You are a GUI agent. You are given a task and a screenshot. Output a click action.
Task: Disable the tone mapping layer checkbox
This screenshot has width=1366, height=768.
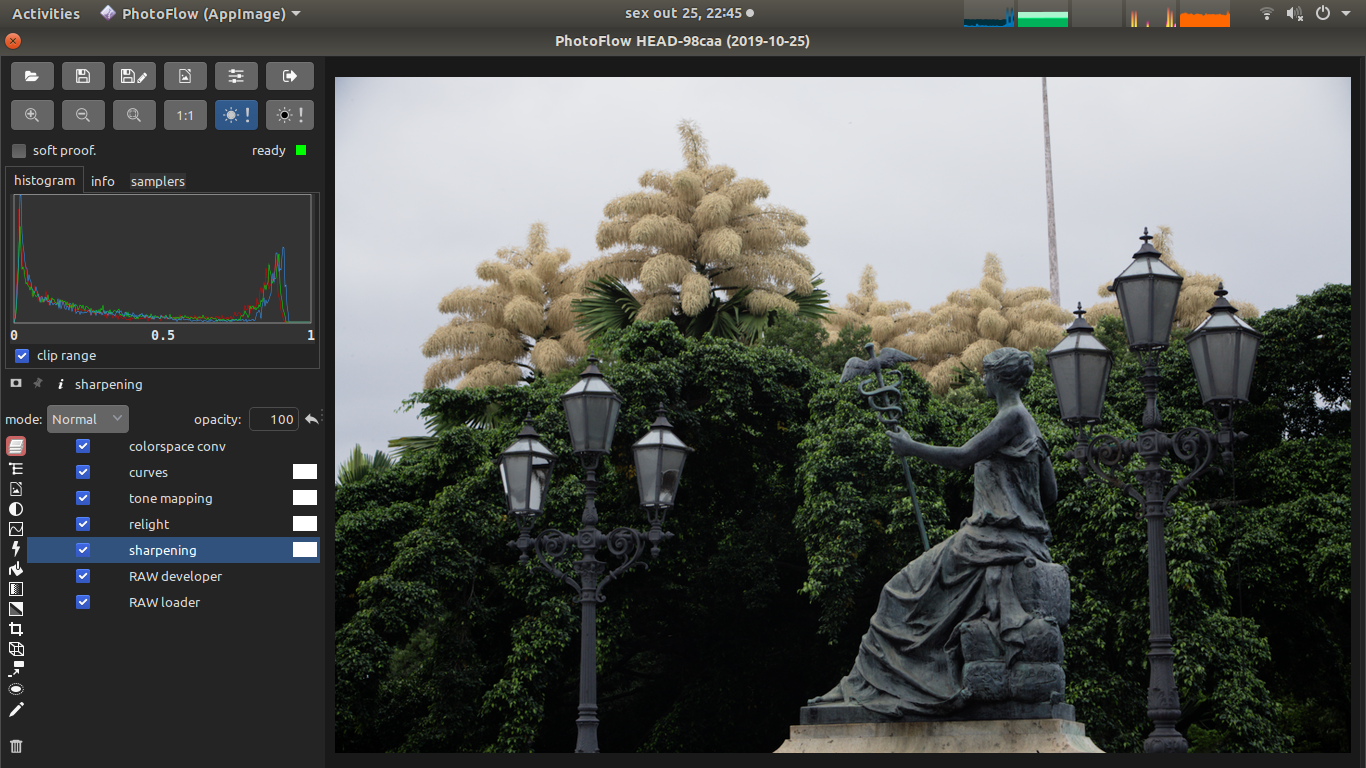coord(83,498)
